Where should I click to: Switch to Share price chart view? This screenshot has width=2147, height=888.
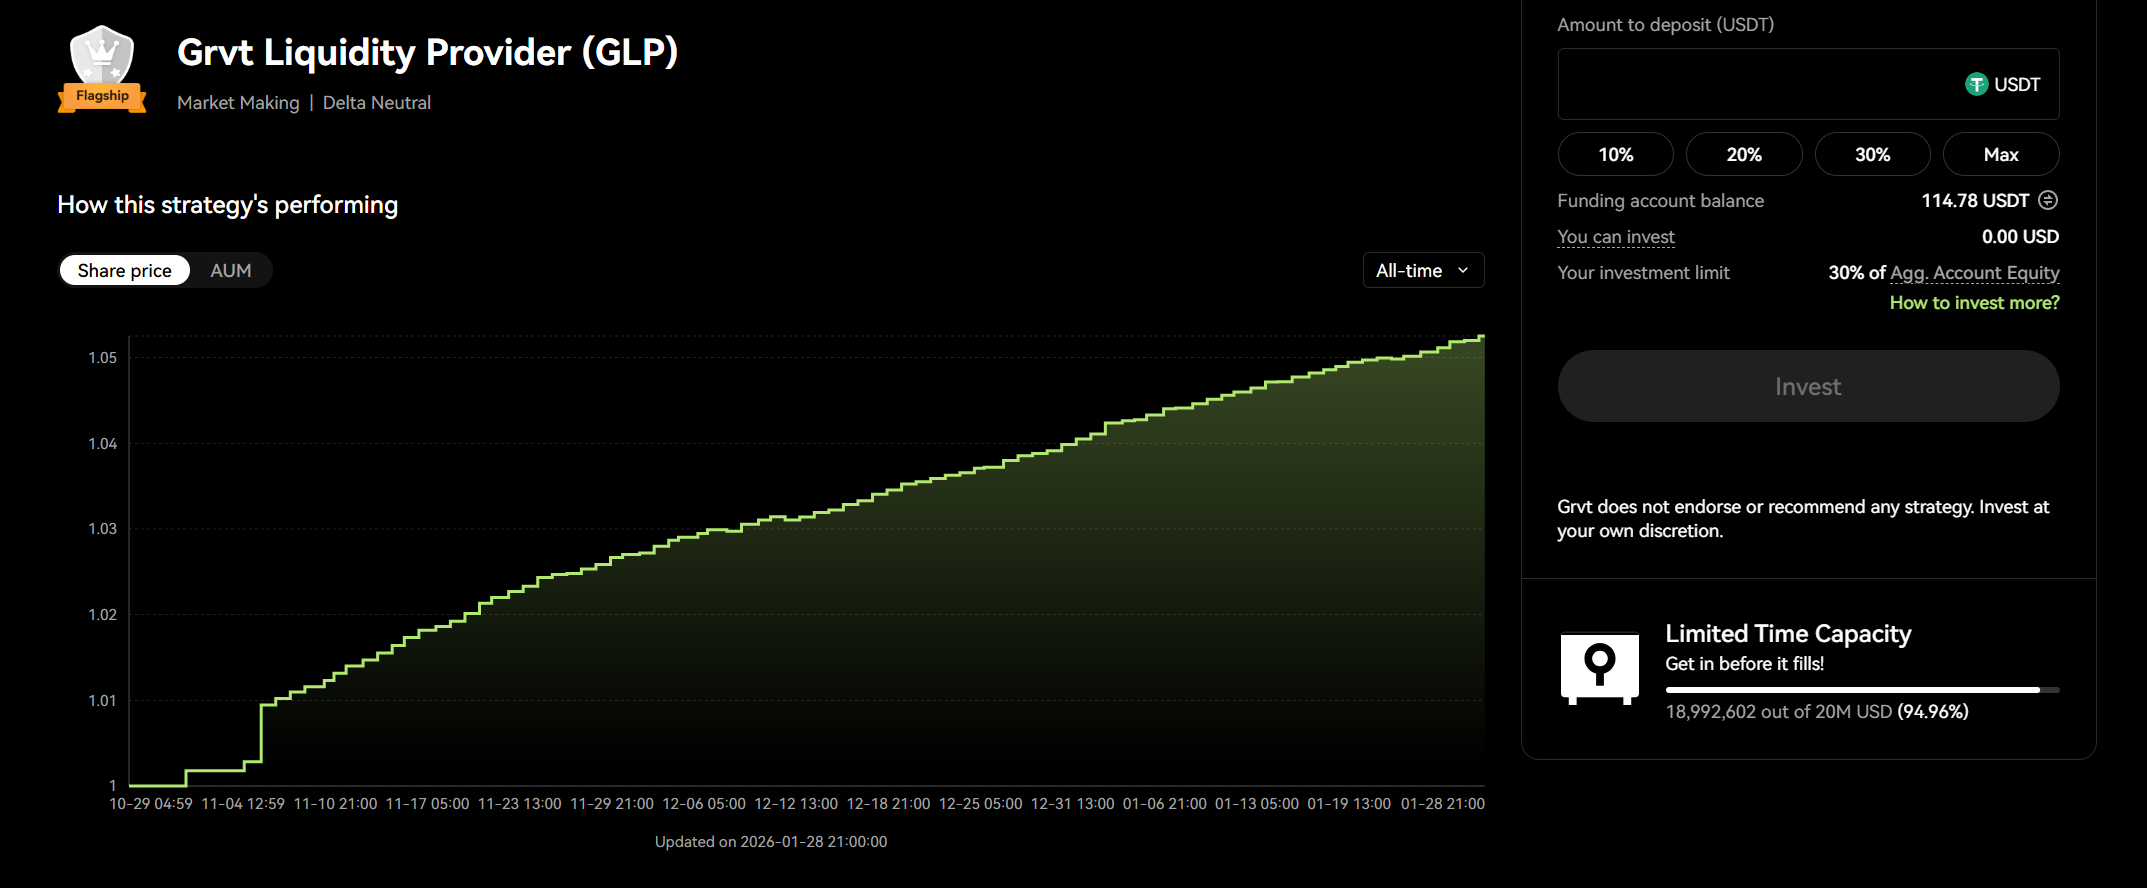[125, 271]
